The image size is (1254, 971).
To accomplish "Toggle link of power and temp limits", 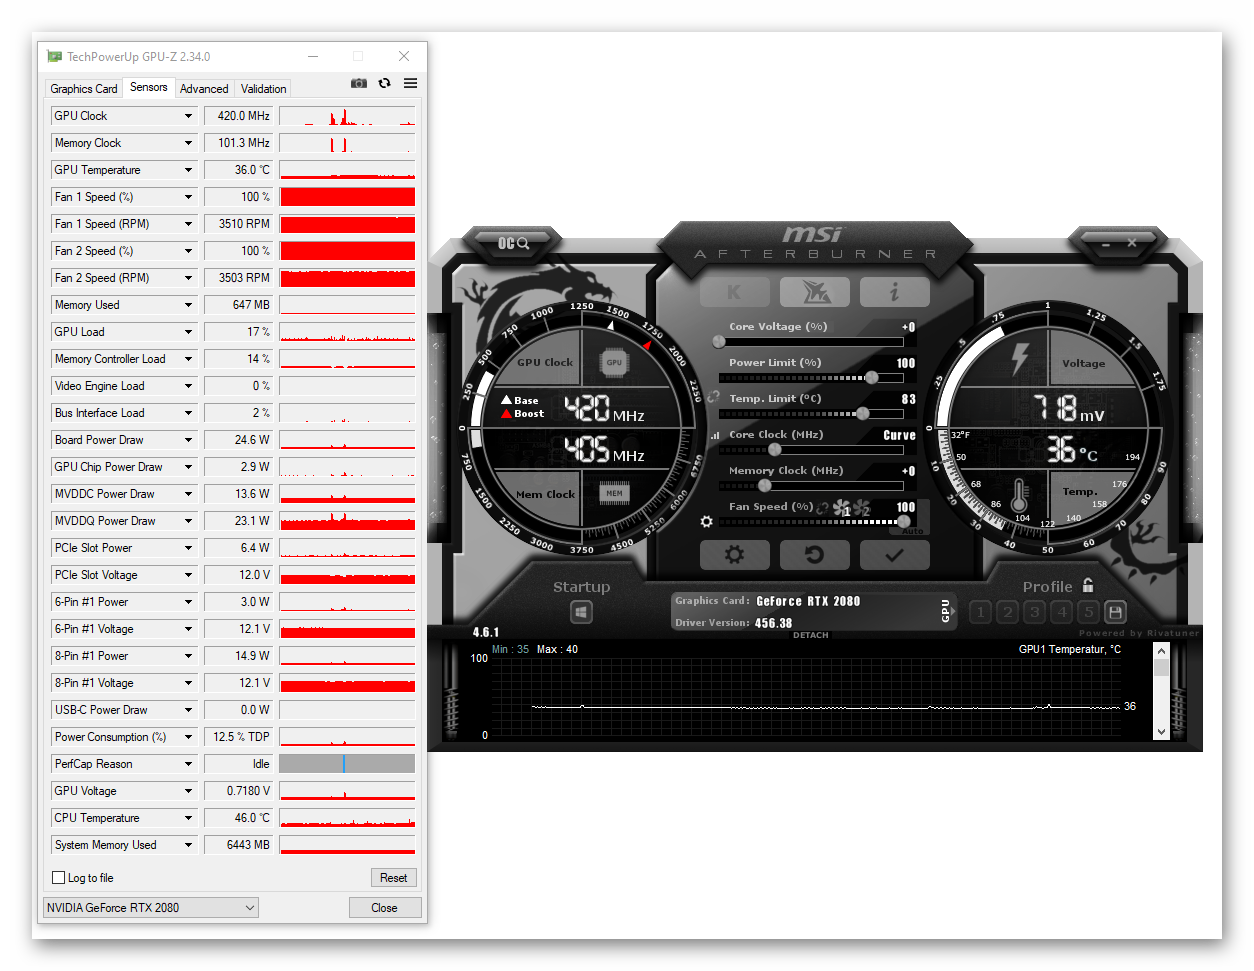I will point(713,397).
